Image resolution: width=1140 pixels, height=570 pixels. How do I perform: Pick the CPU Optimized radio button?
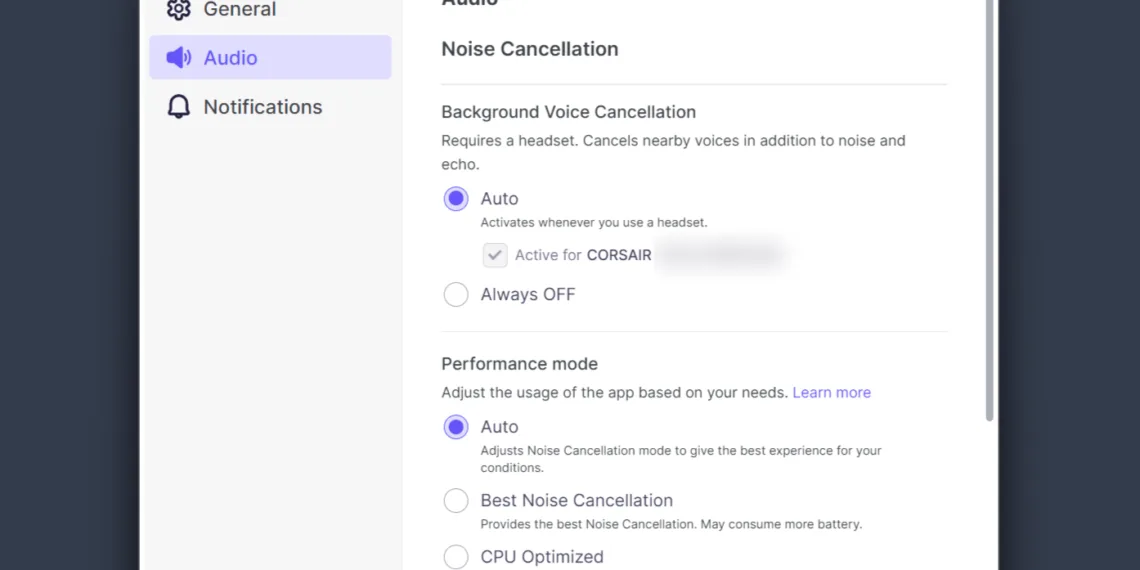tap(456, 557)
